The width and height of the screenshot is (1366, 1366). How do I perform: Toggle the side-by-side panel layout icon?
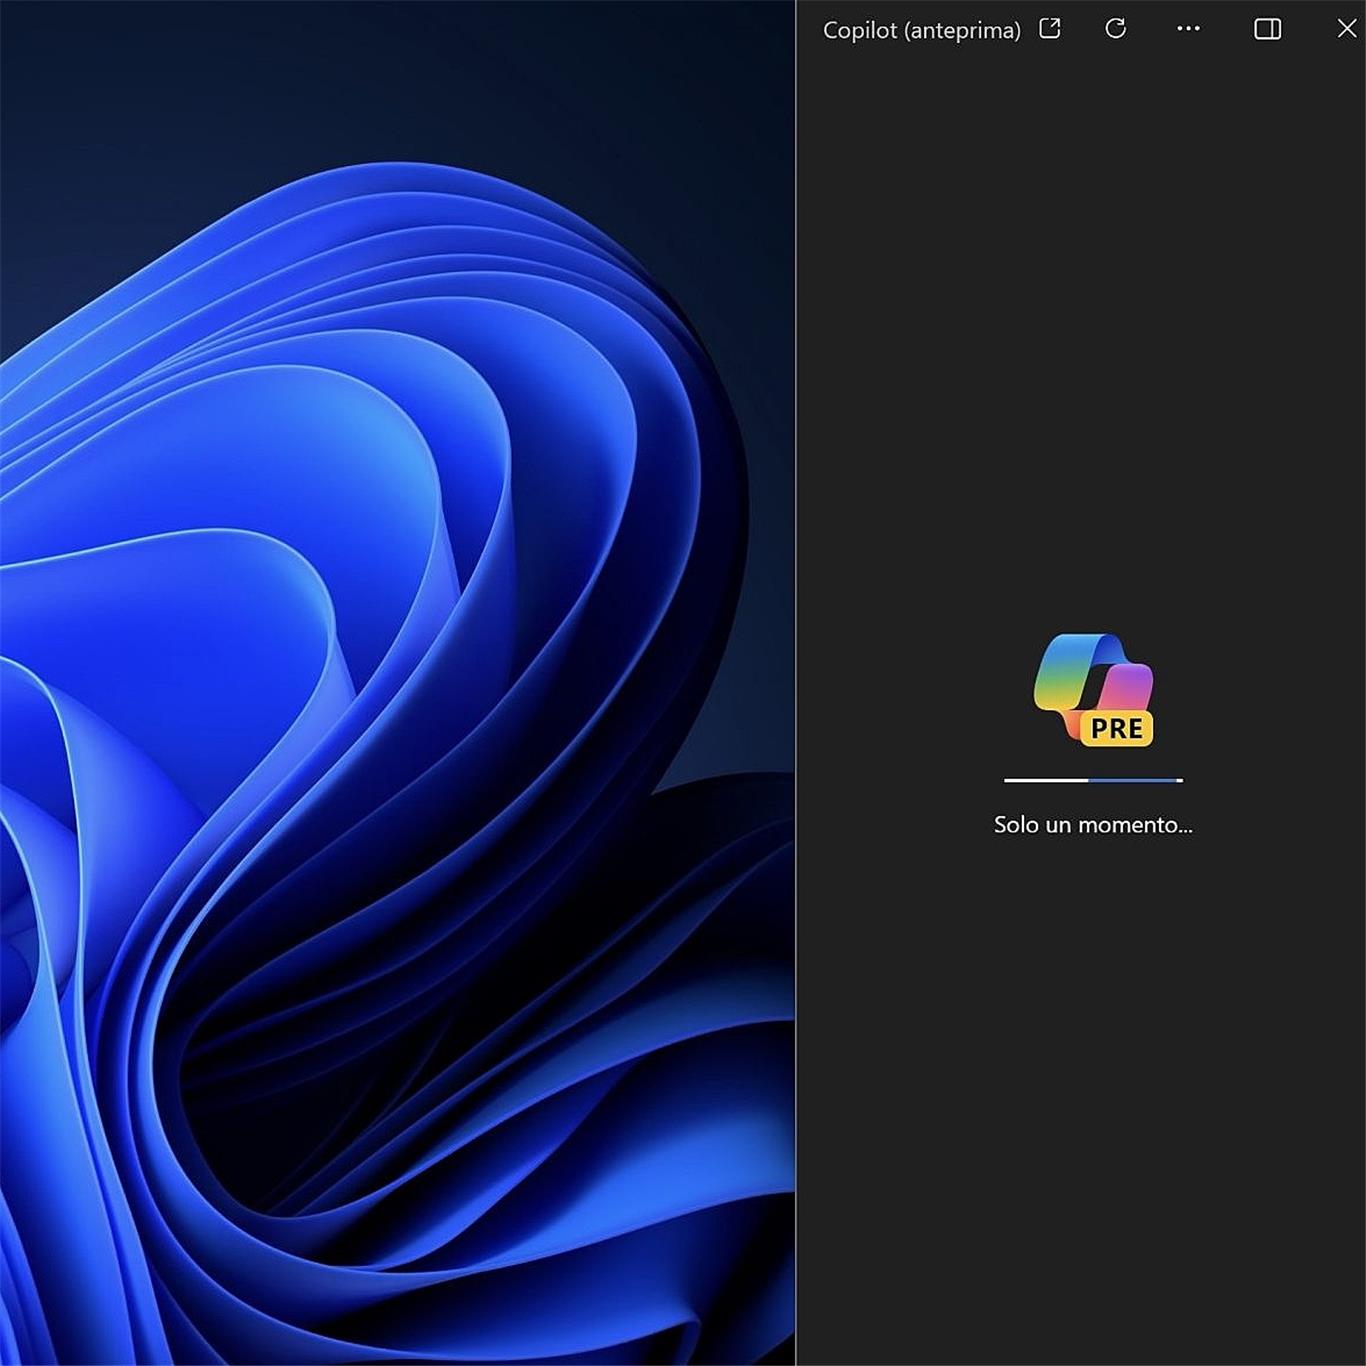pyautogui.click(x=1267, y=29)
